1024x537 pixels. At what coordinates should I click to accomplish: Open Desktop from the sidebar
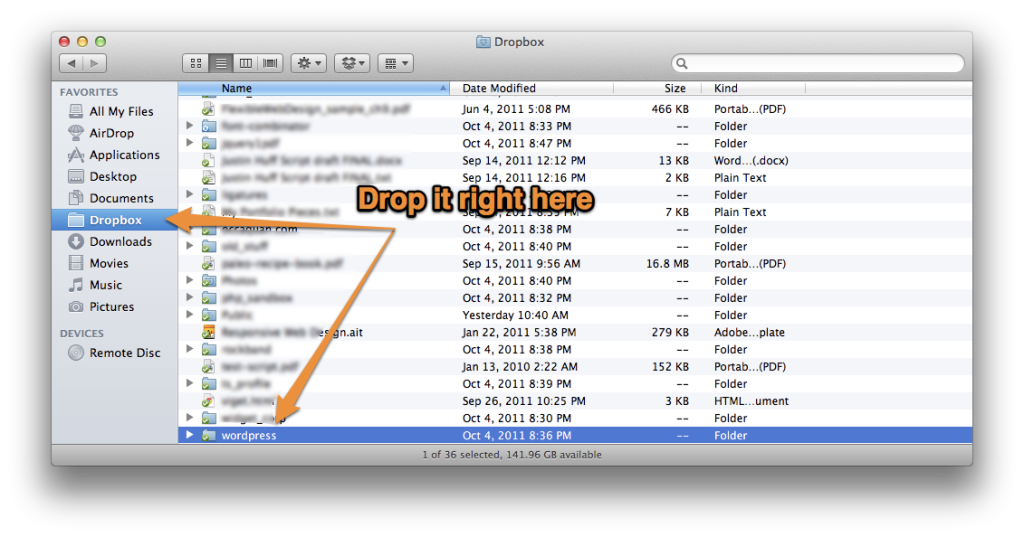coord(114,176)
